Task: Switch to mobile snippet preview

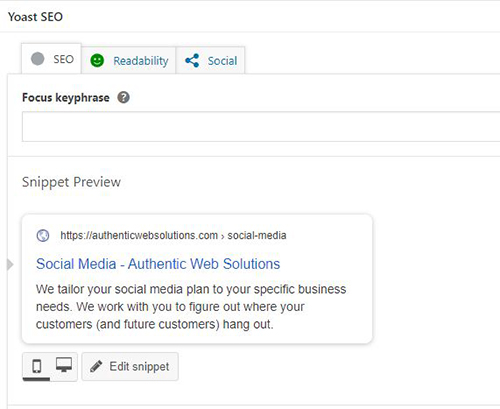Action: coord(37,366)
